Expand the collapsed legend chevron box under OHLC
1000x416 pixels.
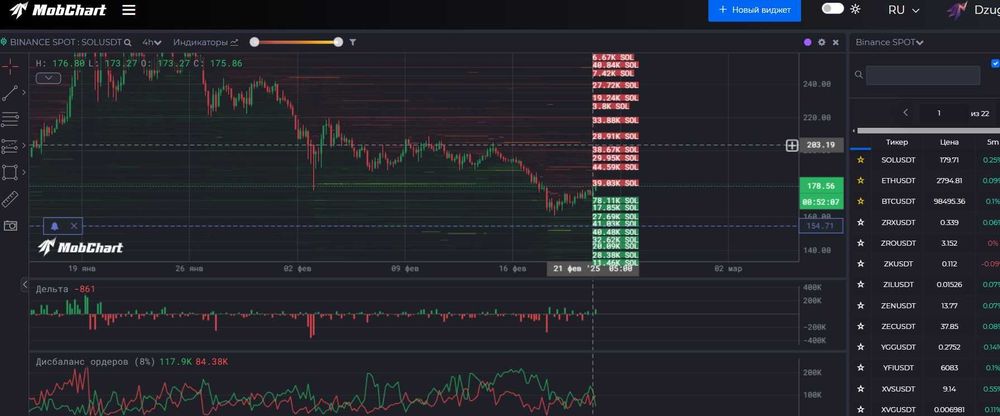pos(48,78)
